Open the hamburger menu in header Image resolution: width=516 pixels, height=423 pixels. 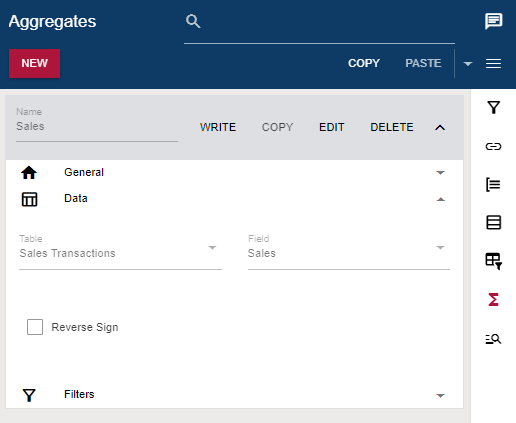click(x=493, y=63)
